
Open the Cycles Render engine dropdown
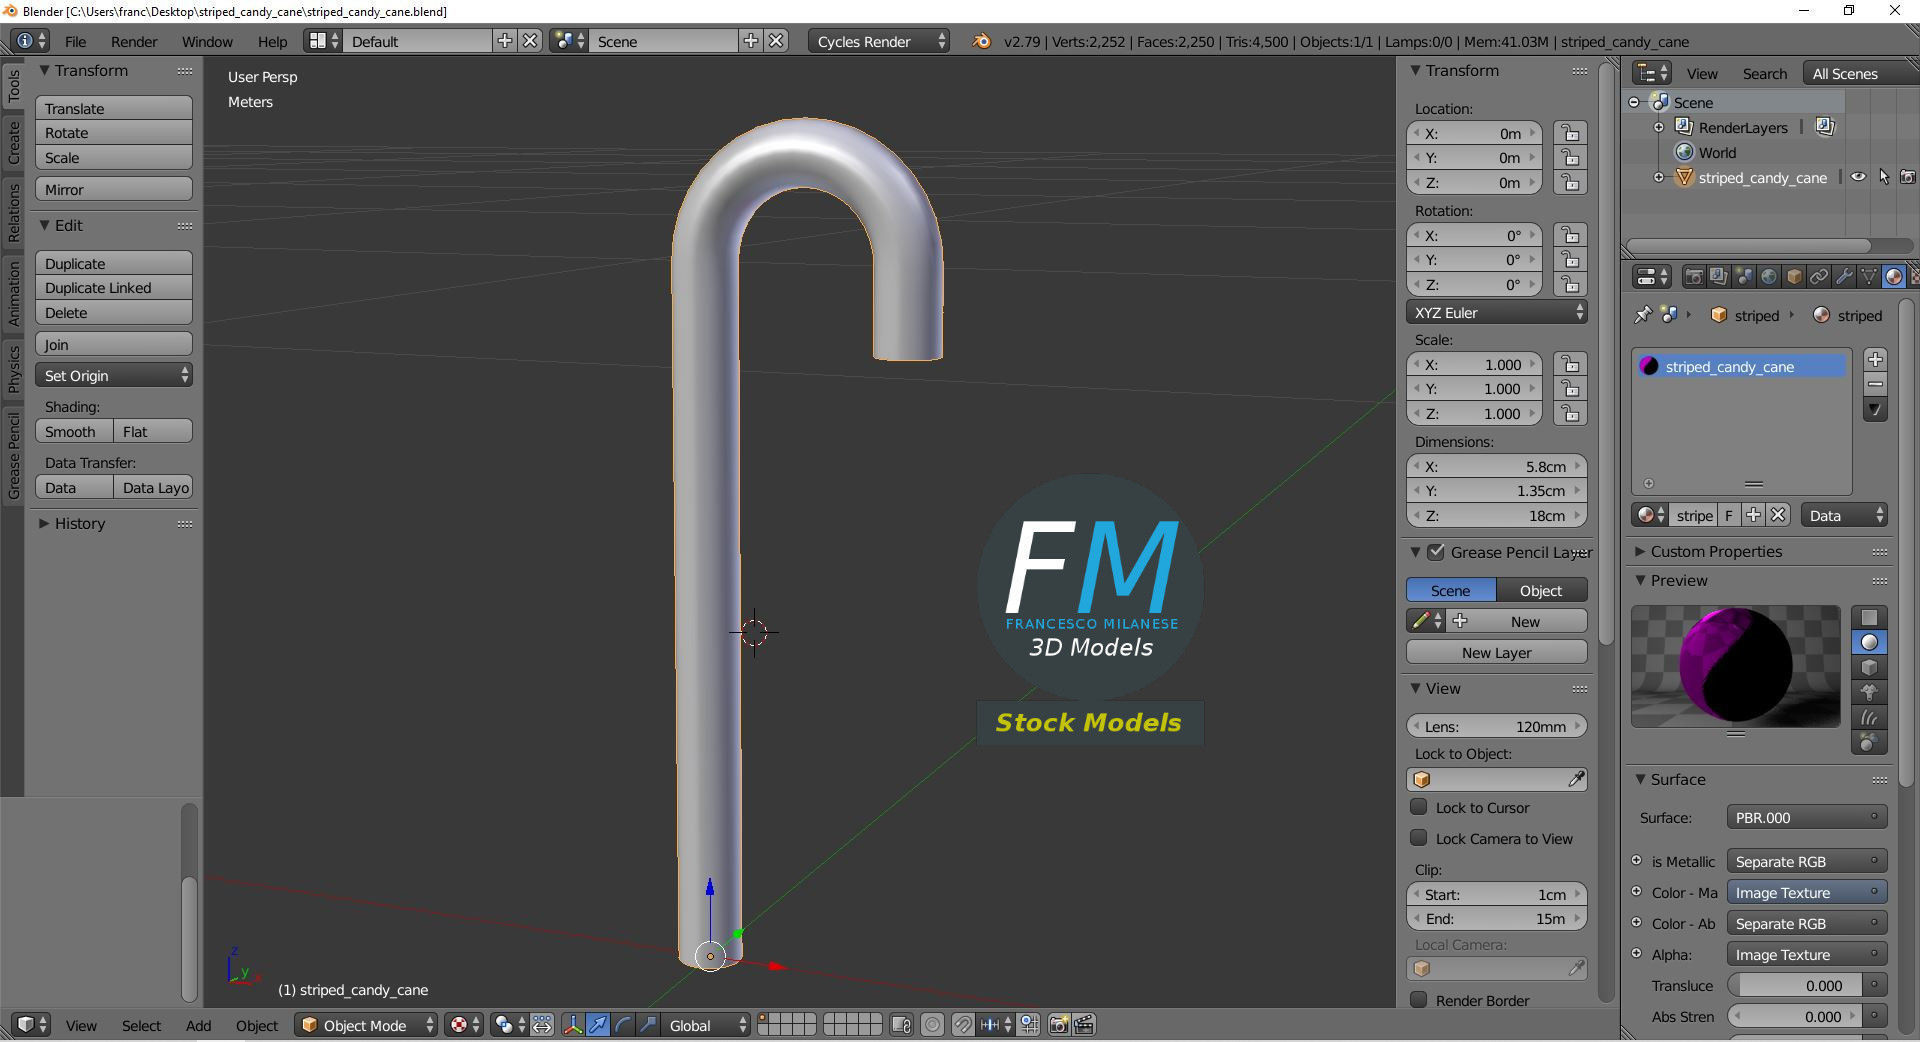pos(879,41)
